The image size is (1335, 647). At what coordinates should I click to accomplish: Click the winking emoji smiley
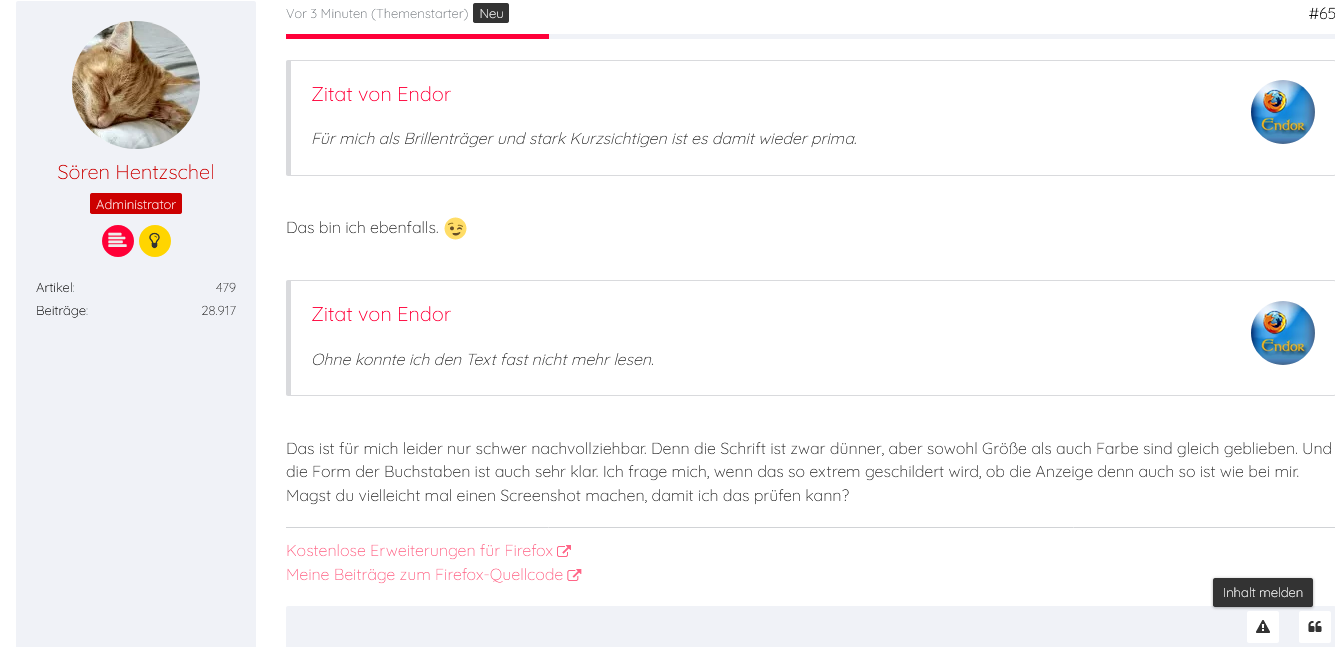tap(455, 228)
